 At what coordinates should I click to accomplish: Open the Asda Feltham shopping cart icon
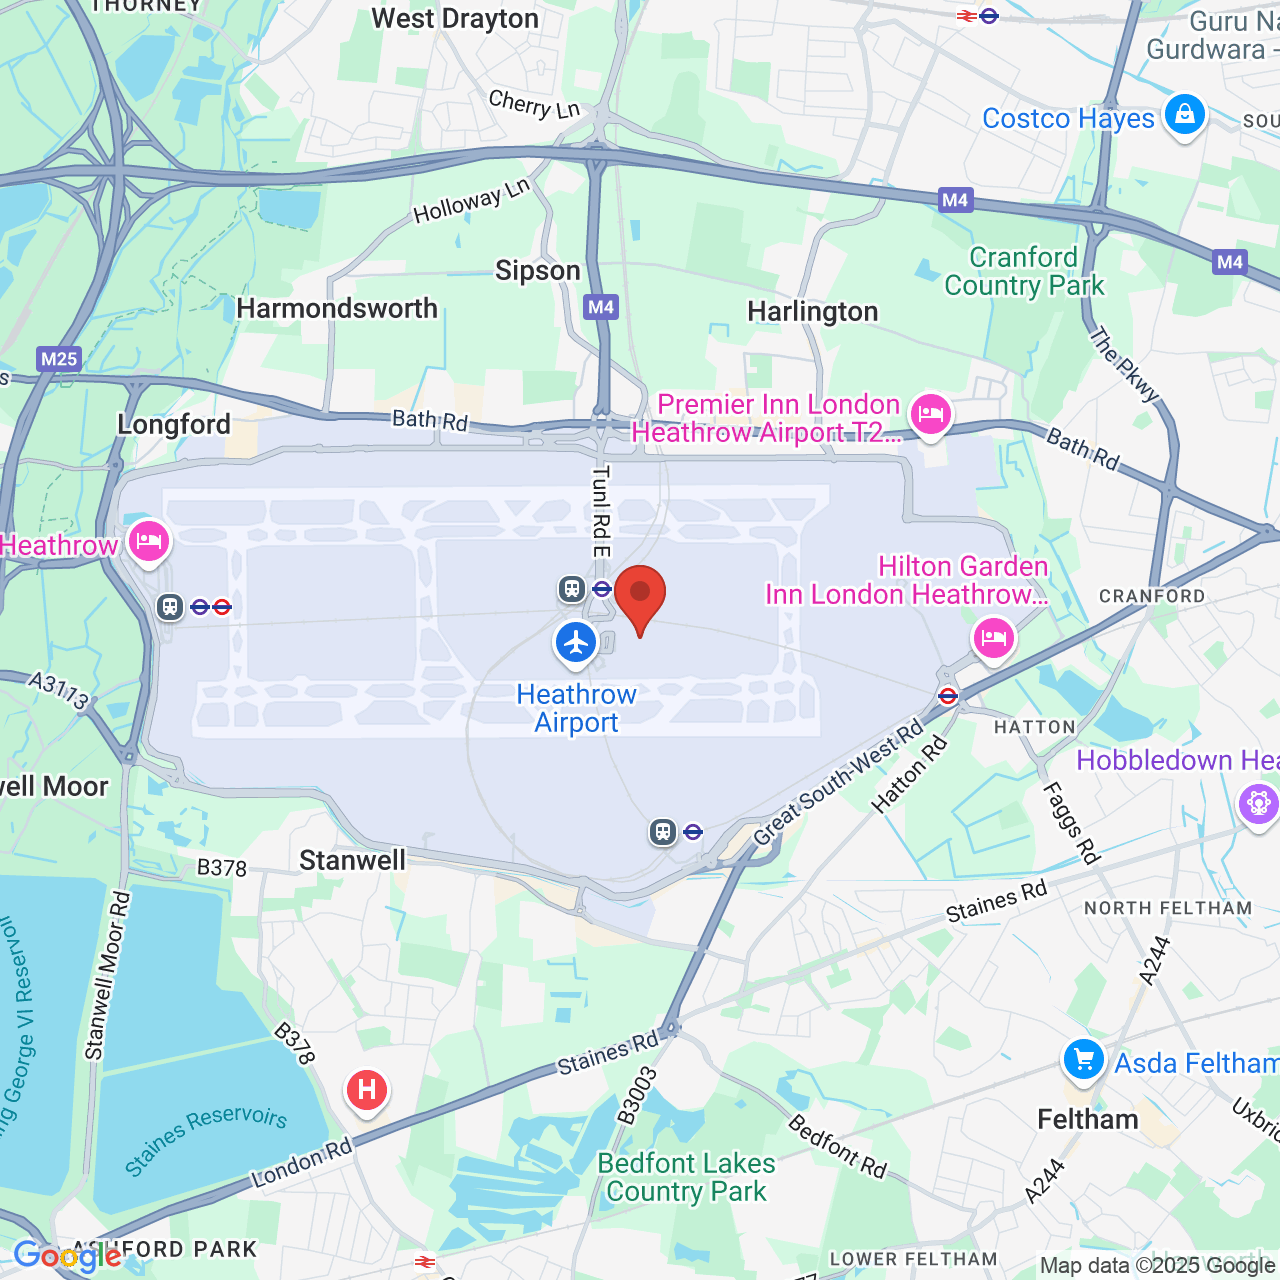tap(1083, 1060)
